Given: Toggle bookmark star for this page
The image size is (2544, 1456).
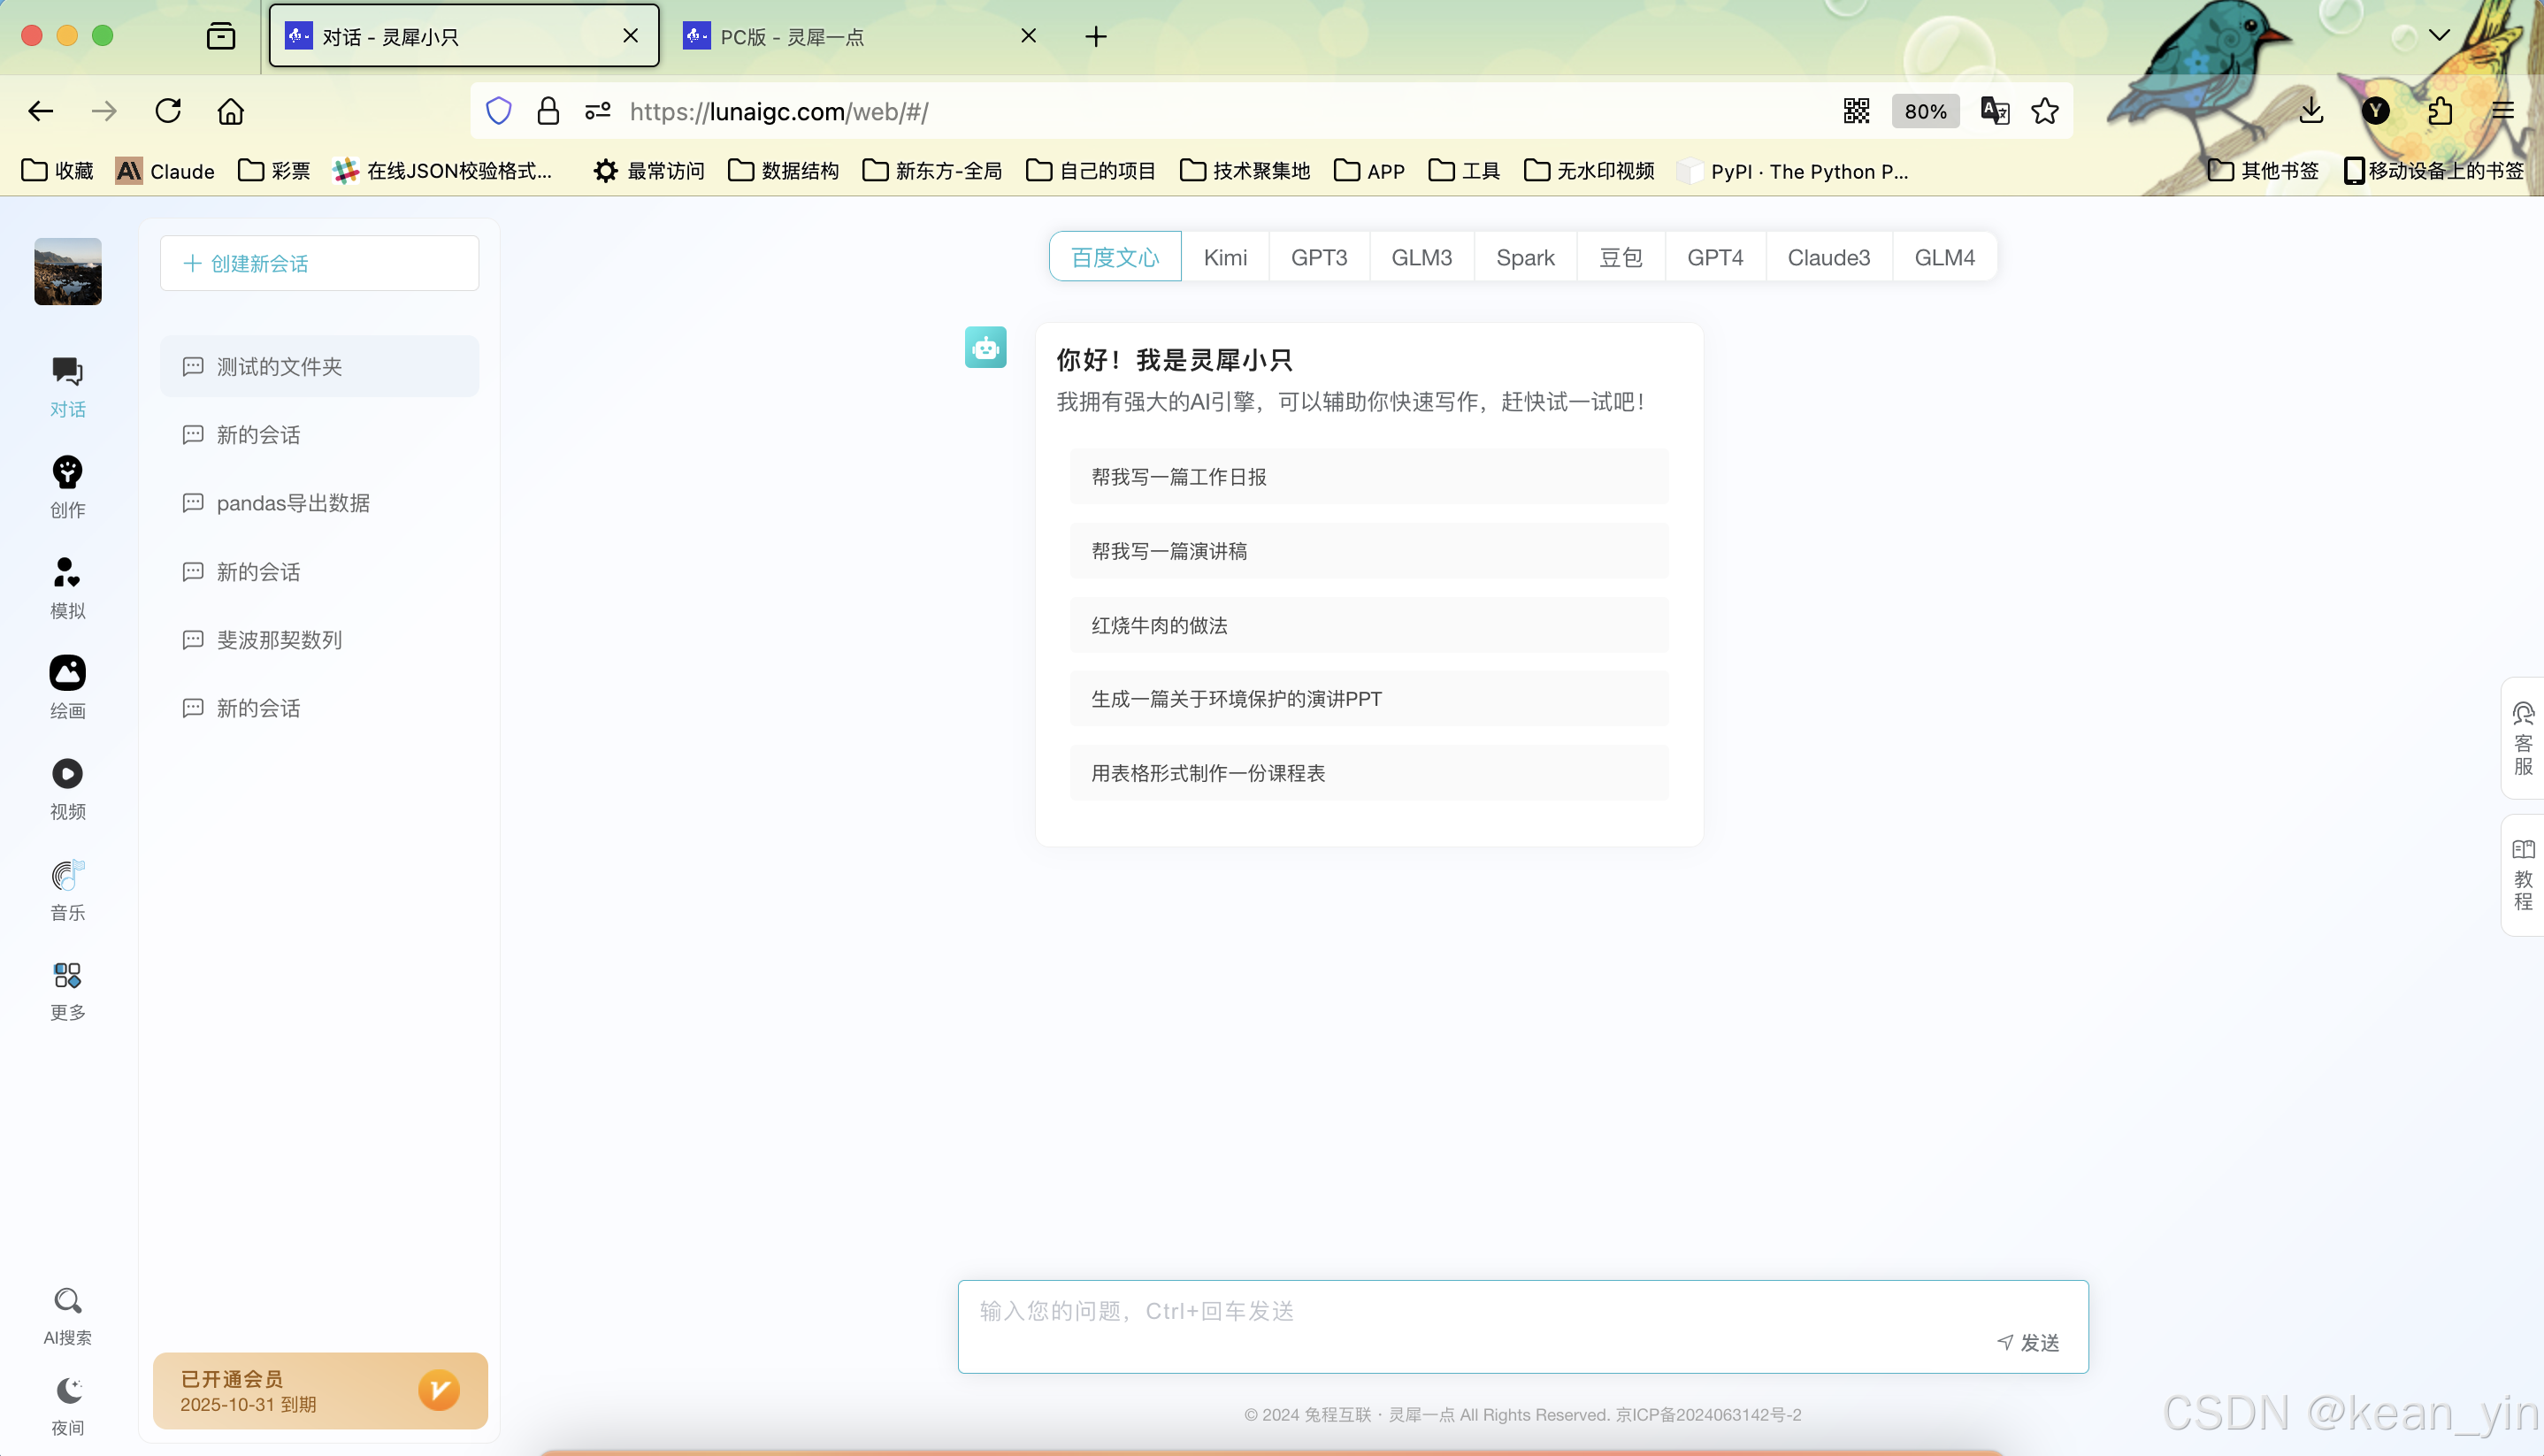Looking at the screenshot, I should point(2045,111).
